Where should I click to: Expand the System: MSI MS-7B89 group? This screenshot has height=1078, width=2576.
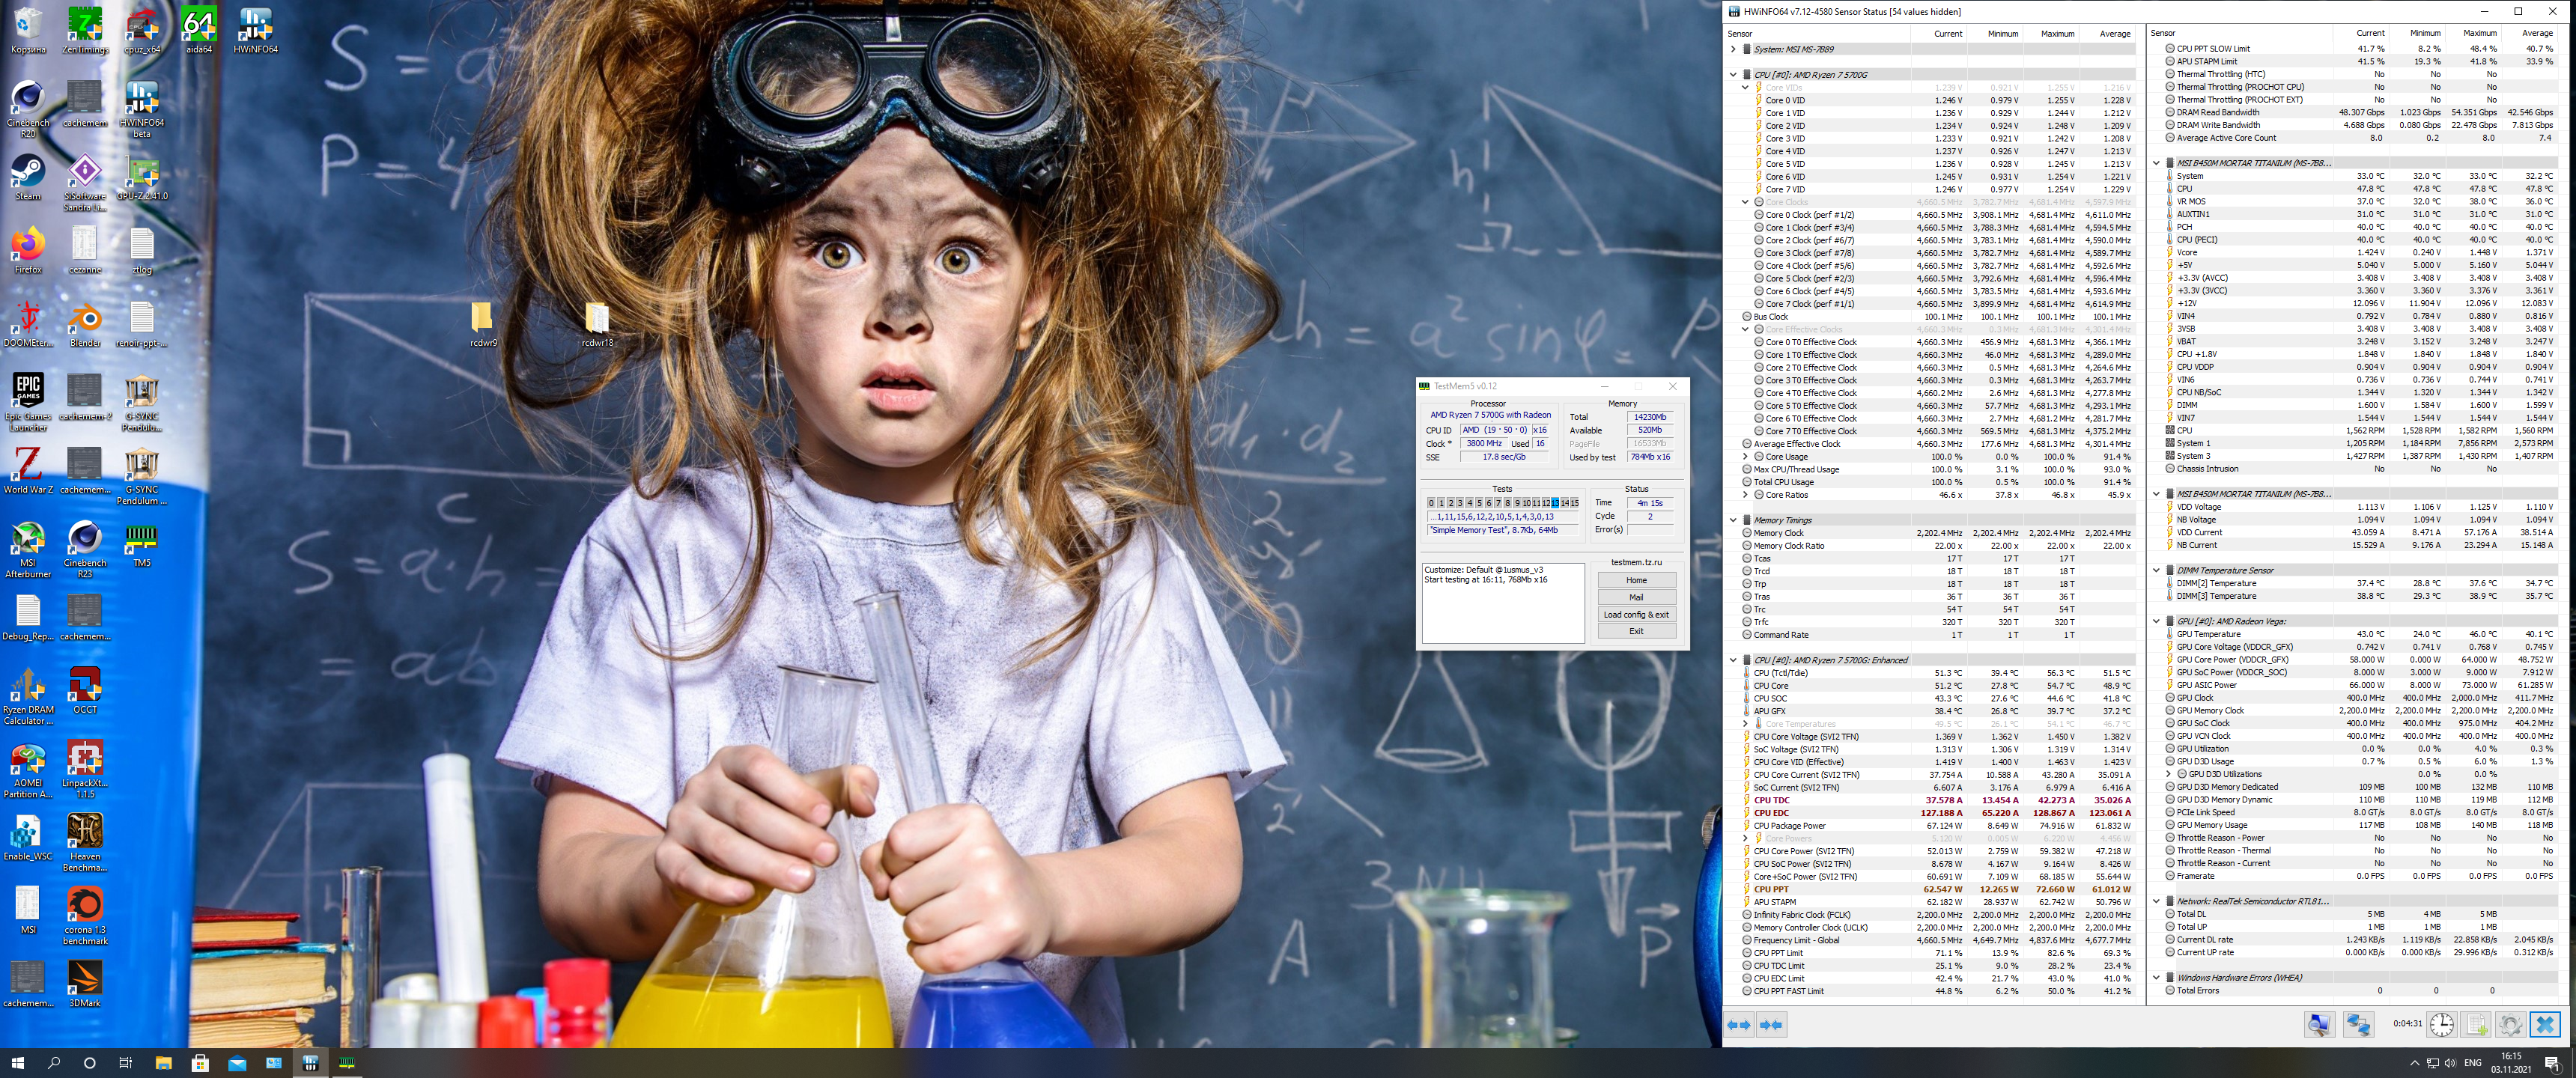[1733, 49]
